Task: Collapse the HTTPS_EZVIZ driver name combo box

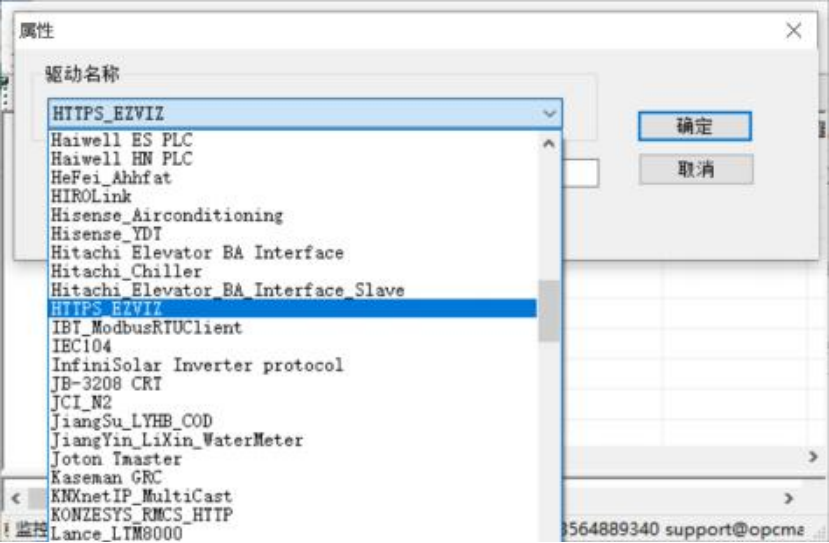Action: (549, 114)
